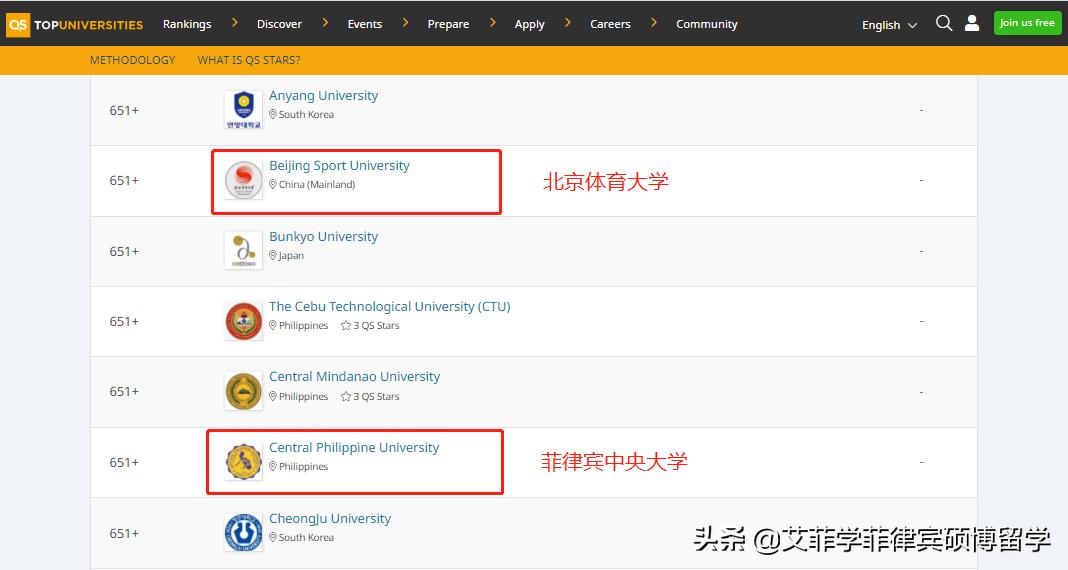Click the star icon in Central Mindanao row
The image size is (1068, 570).
click(346, 396)
